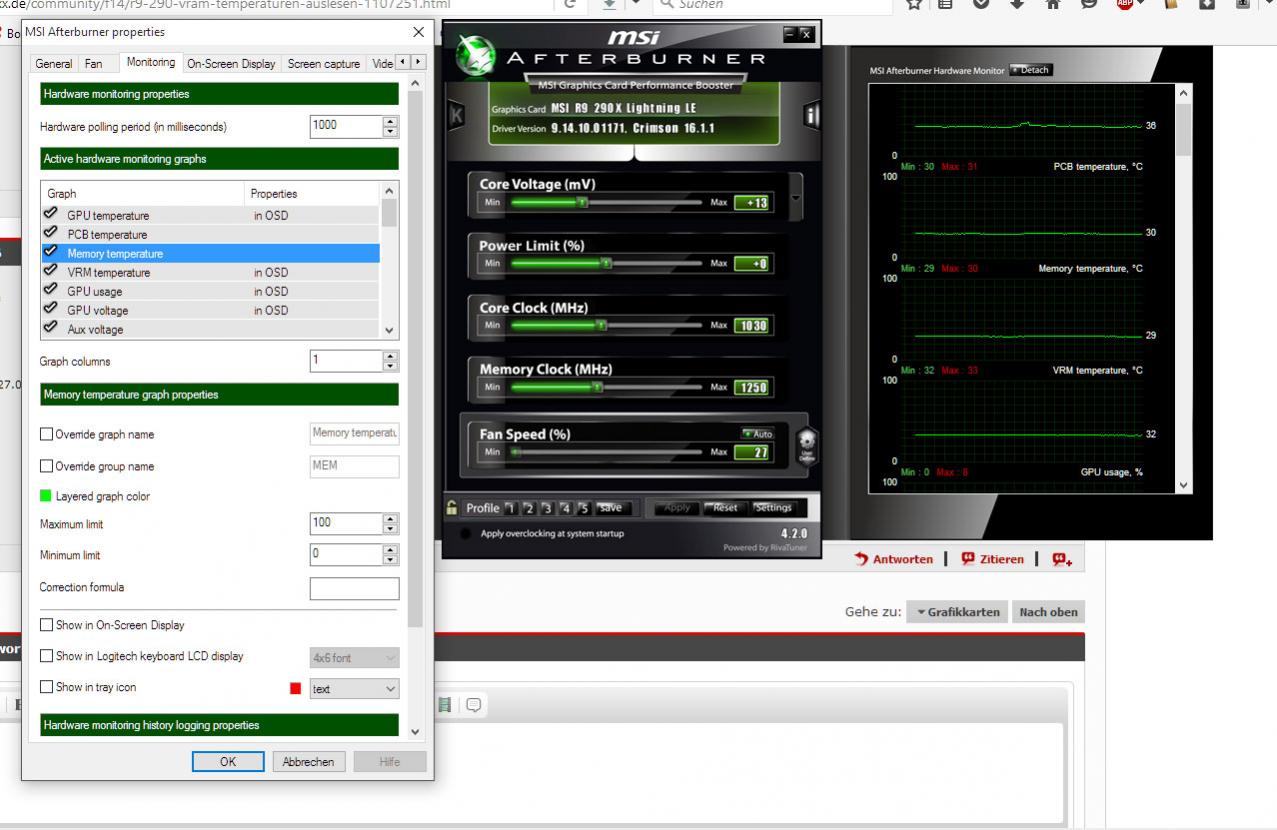Viewport: 1277px width, 830px height.
Task: Click the Adblock Plus toolbar icon
Action: coord(1124,5)
